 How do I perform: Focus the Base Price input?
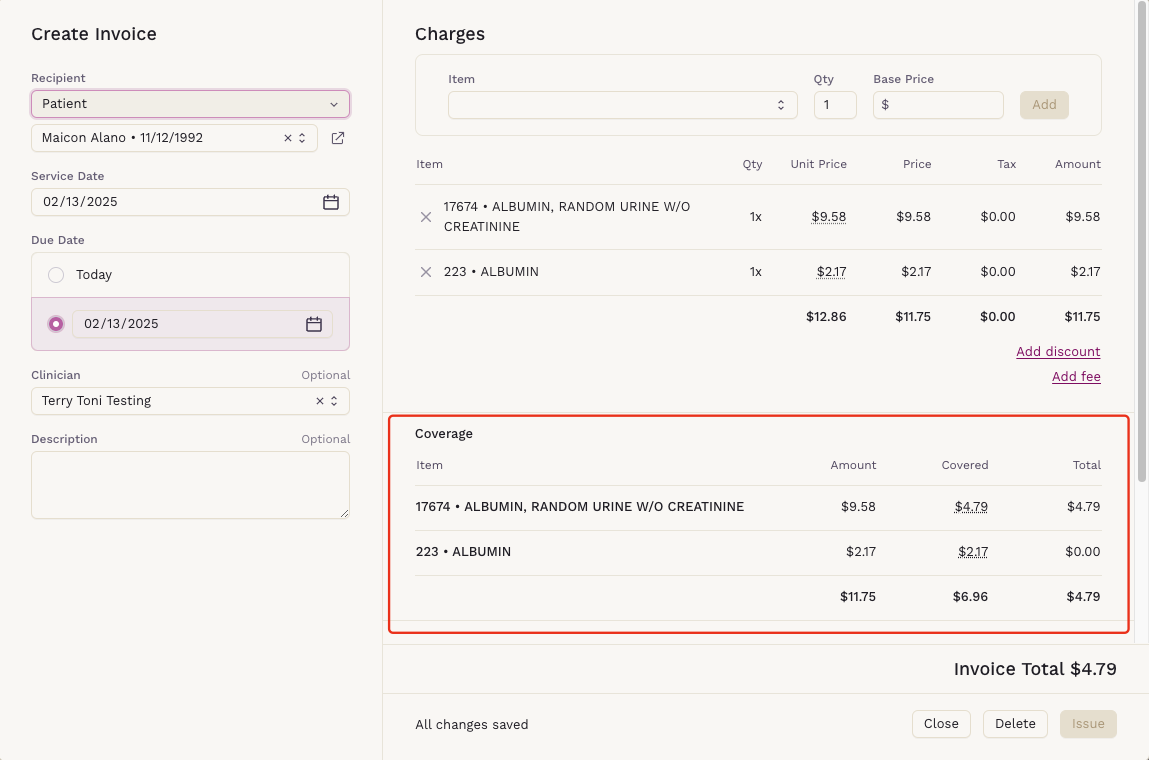(938, 105)
